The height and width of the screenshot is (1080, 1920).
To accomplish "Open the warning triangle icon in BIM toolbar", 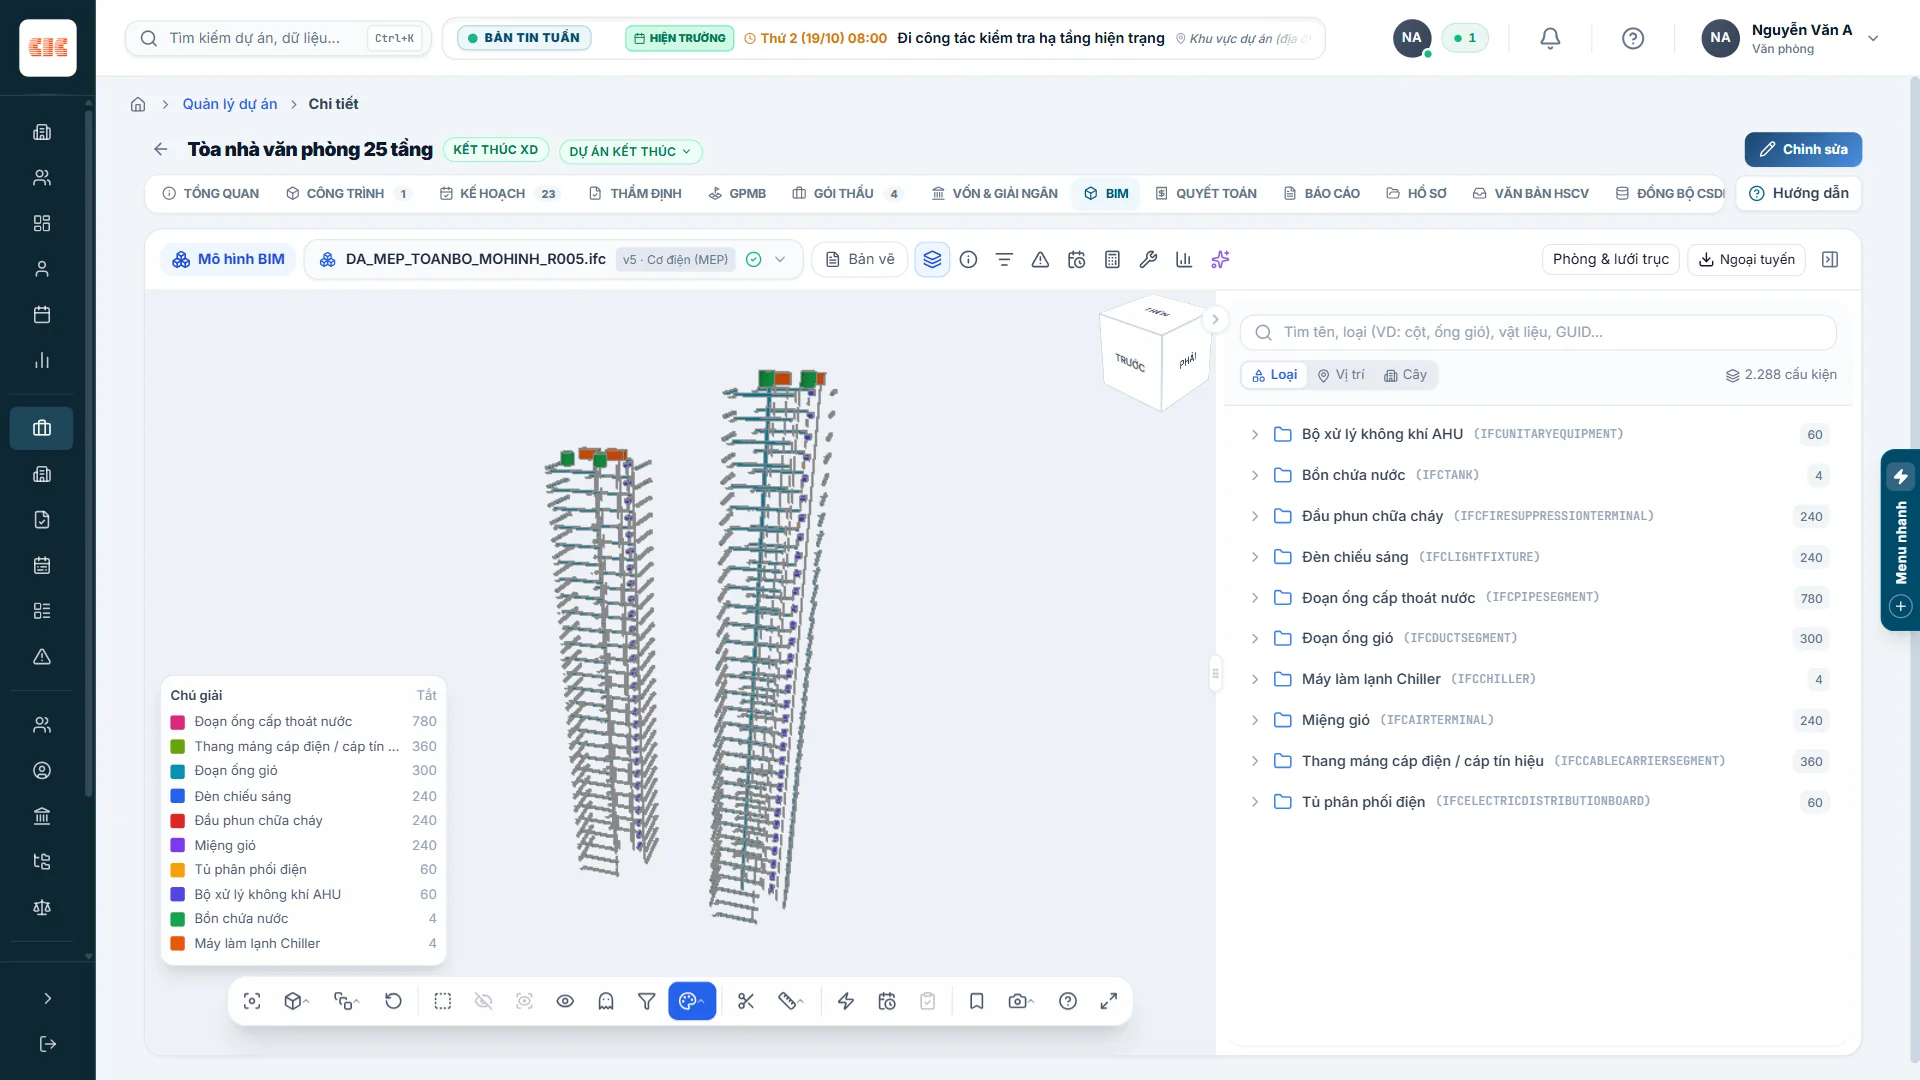I will click(x=1040, y=260).
